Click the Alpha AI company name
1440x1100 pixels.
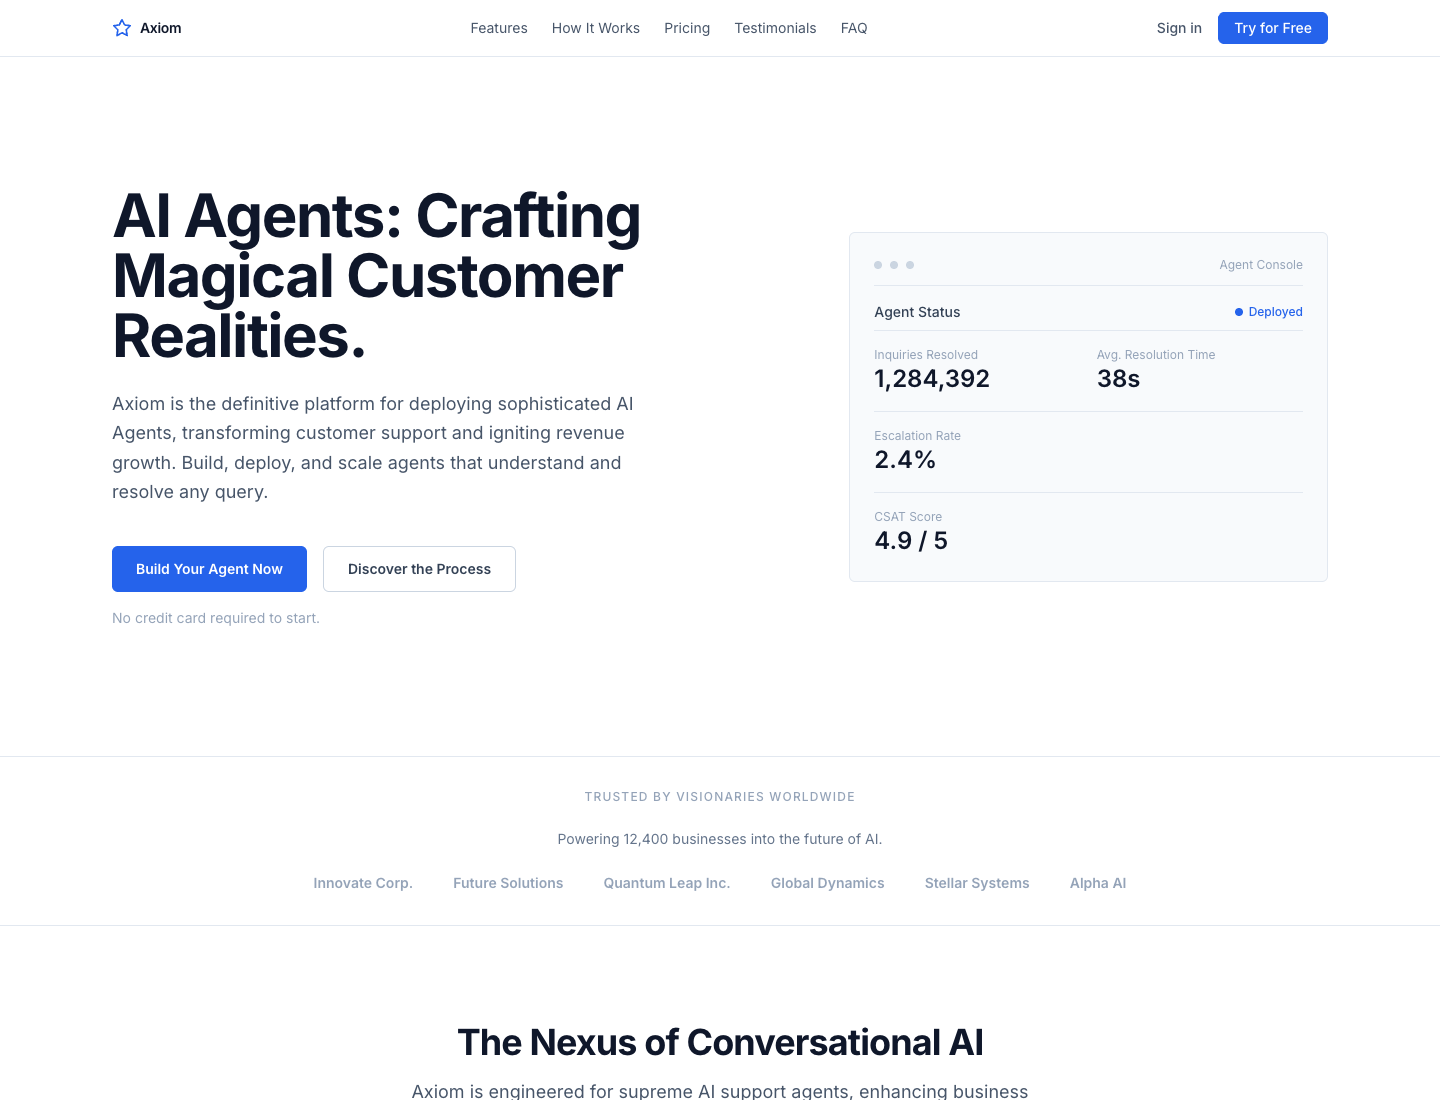[x=1098, y=883]
